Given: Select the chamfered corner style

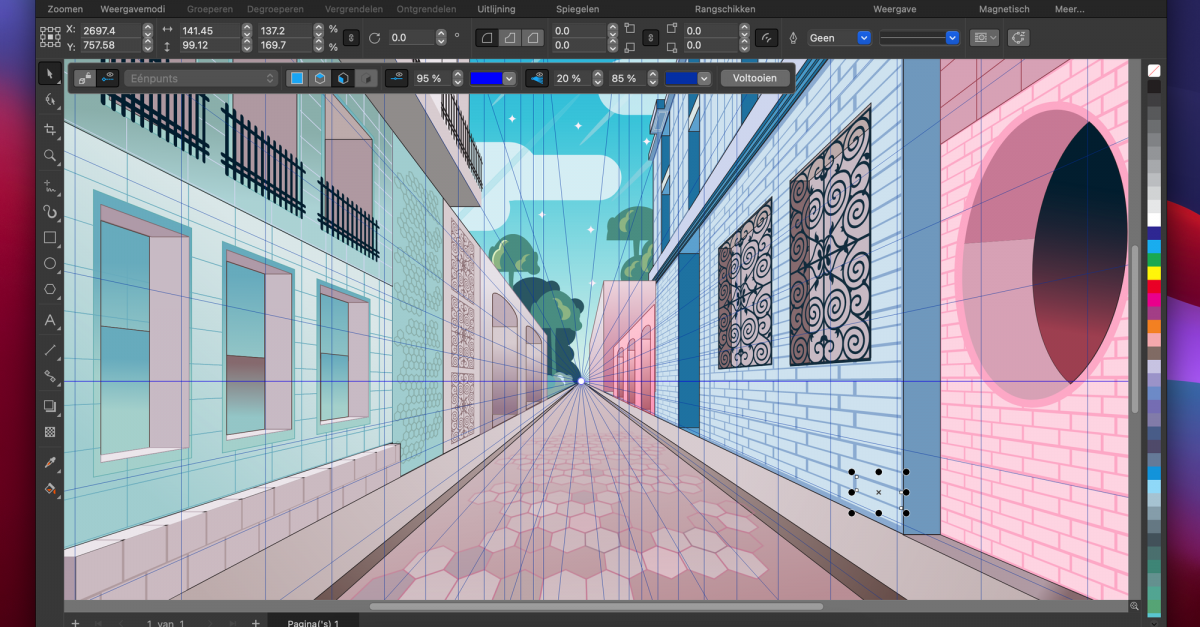Looking at the screenshot, I should 534,37.
